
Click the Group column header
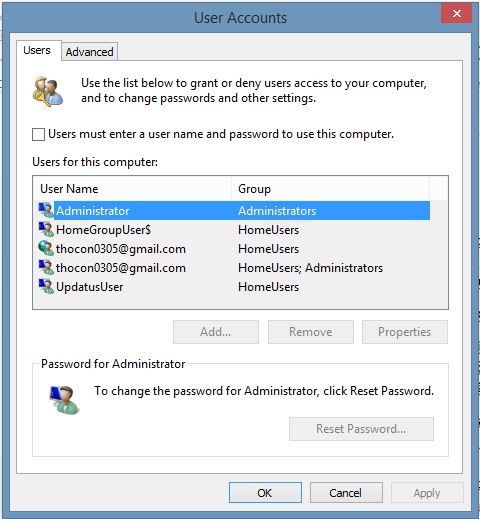(x=330, y=189)
